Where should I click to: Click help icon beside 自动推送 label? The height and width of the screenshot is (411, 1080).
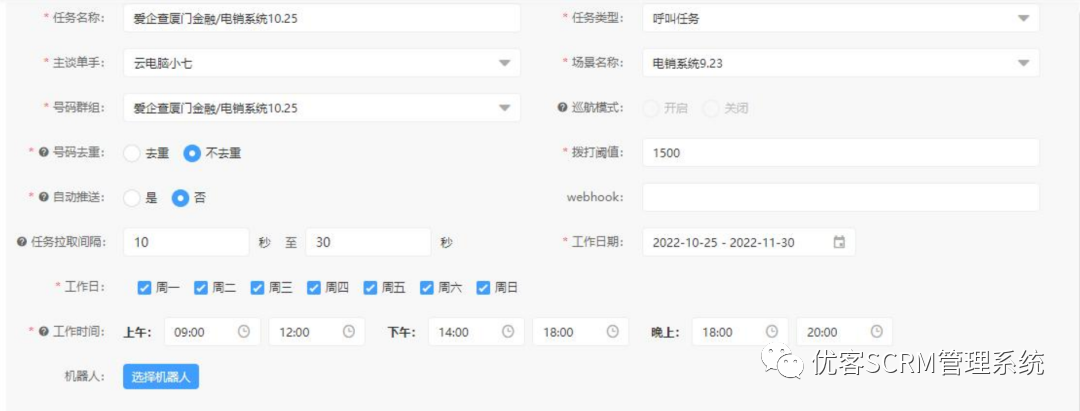[x=43, y=198]
